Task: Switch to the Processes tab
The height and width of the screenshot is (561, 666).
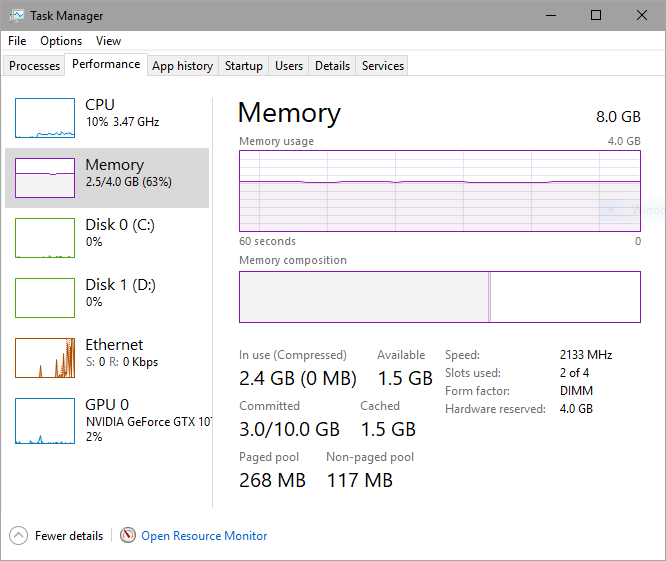Action: pos(35,66)
